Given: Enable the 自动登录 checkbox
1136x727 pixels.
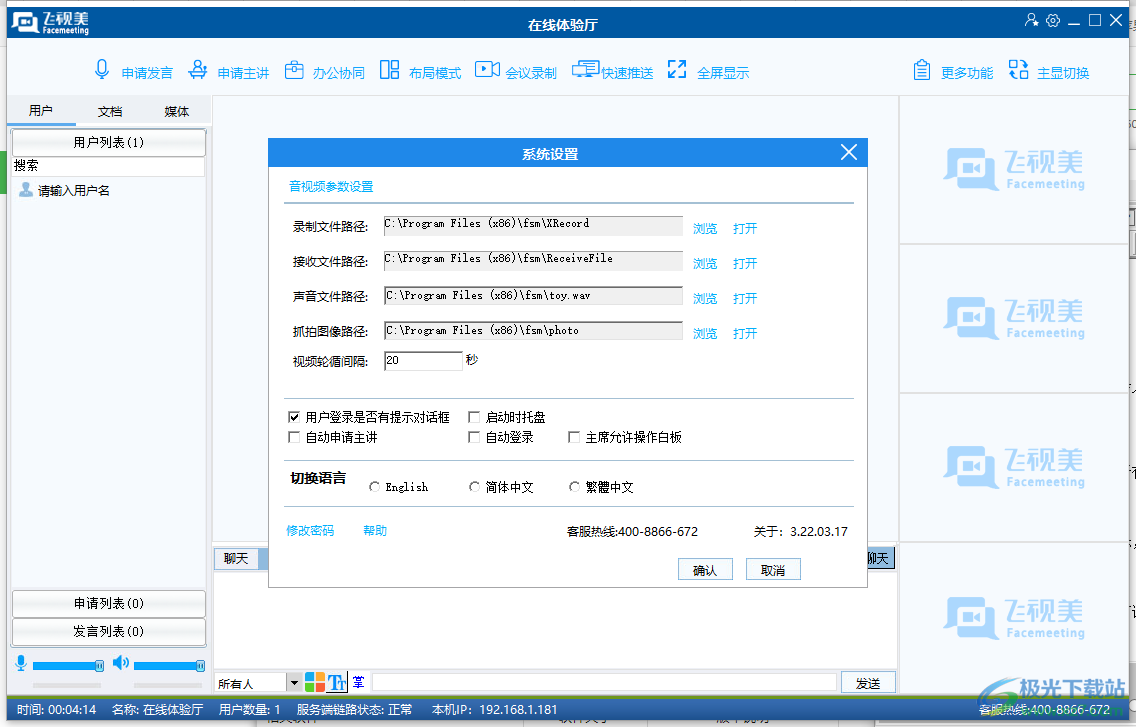Looking at the screenshot, I should pyautogui.click(x=474, y=437).
